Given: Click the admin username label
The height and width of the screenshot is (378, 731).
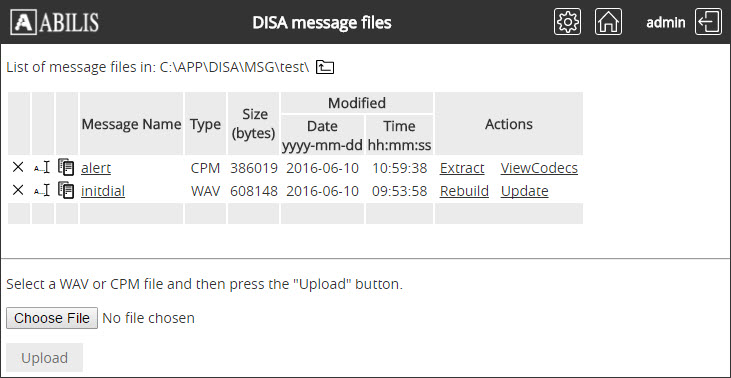Looking at the screenshot, I should 666,22.
